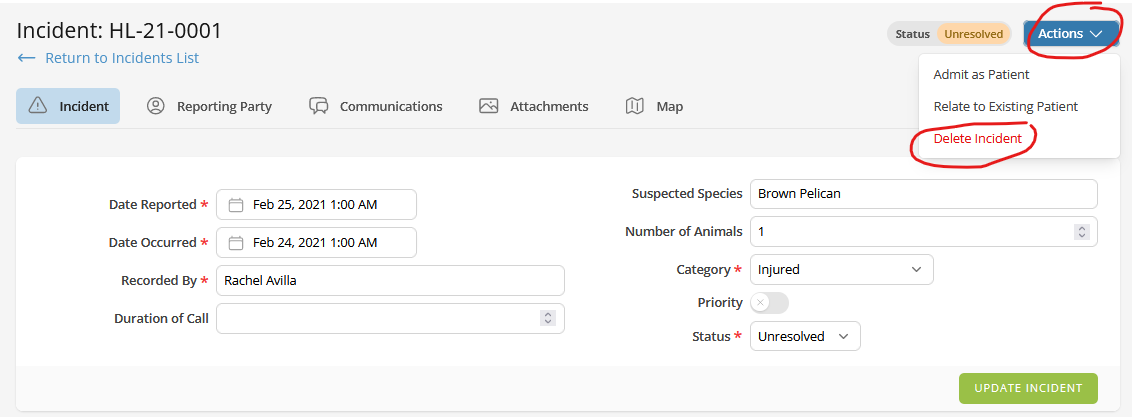Click the Date Reported calendar icon
Viewport: 1132px width, 417px height.
pos(236,205)
